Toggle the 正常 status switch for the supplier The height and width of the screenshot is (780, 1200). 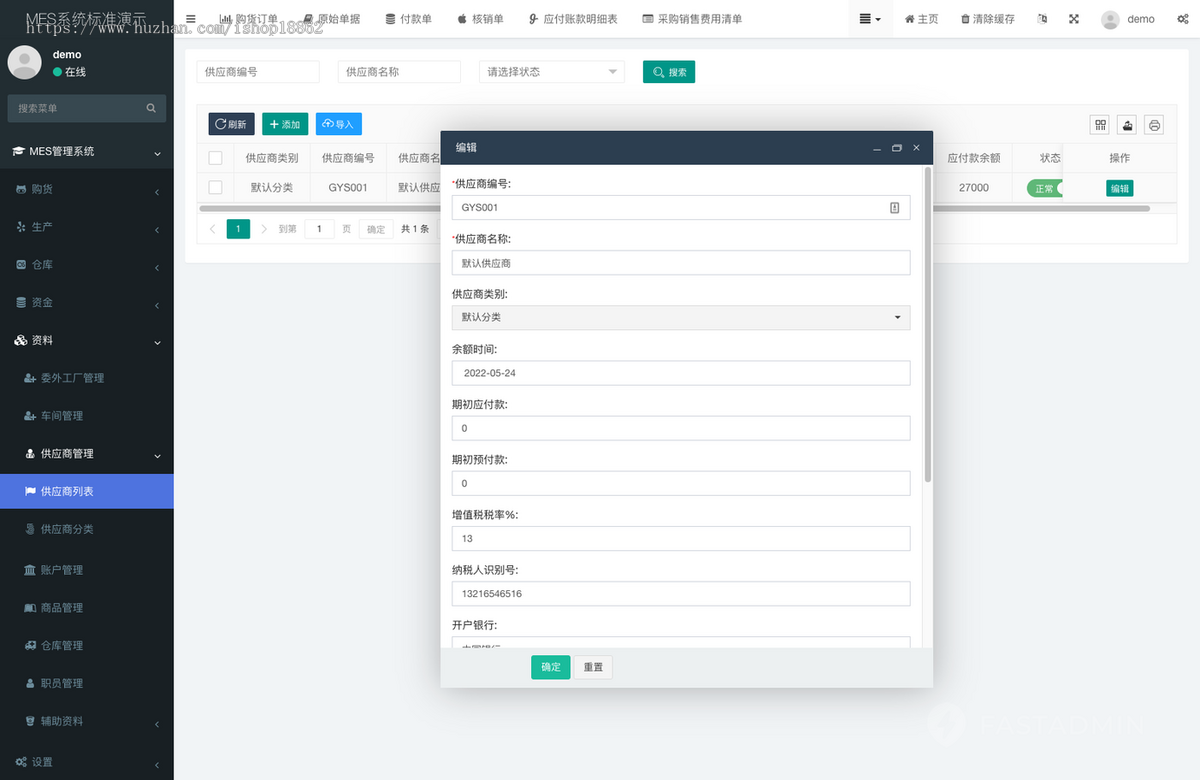point(1046,187)
